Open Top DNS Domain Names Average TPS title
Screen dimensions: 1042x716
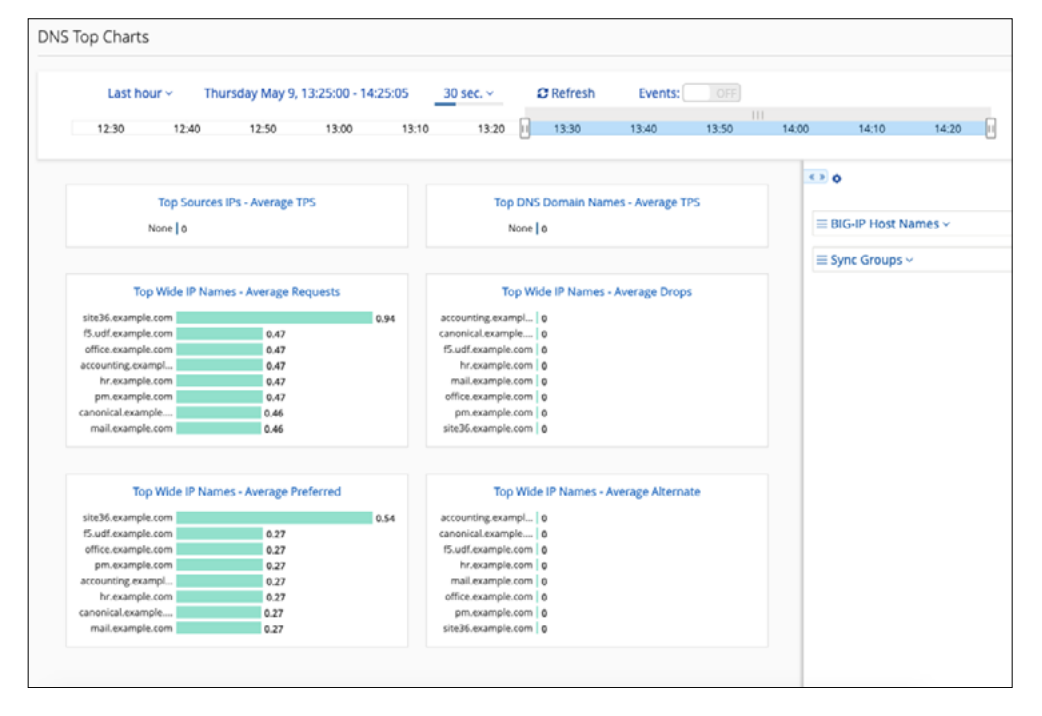point(597,202)
